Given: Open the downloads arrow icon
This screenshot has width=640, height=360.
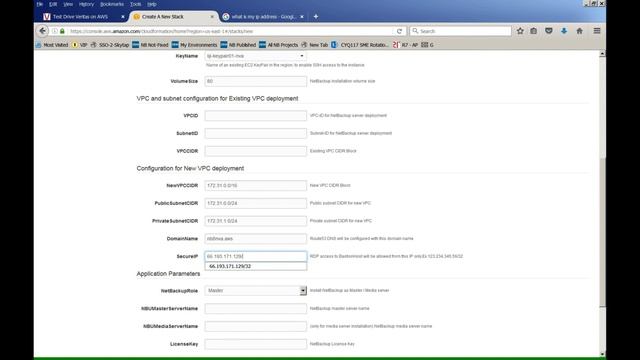Looking at the screenshot, I should pos(564,31).
